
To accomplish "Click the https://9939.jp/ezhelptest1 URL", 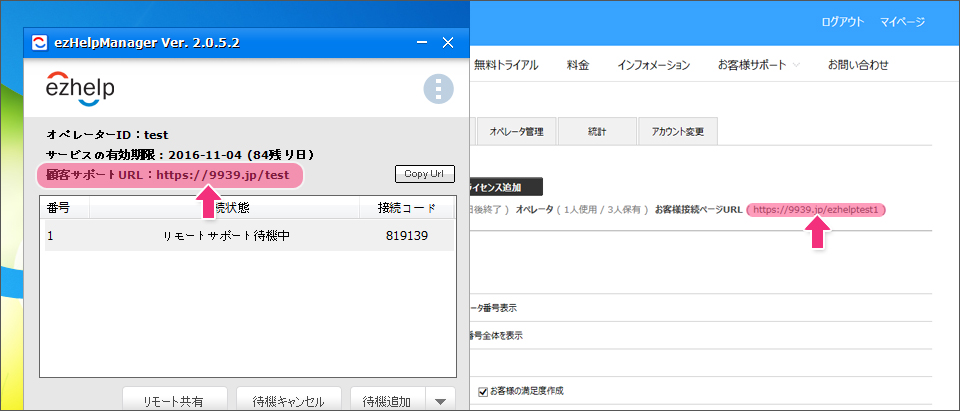I will [x=816, y=210].
